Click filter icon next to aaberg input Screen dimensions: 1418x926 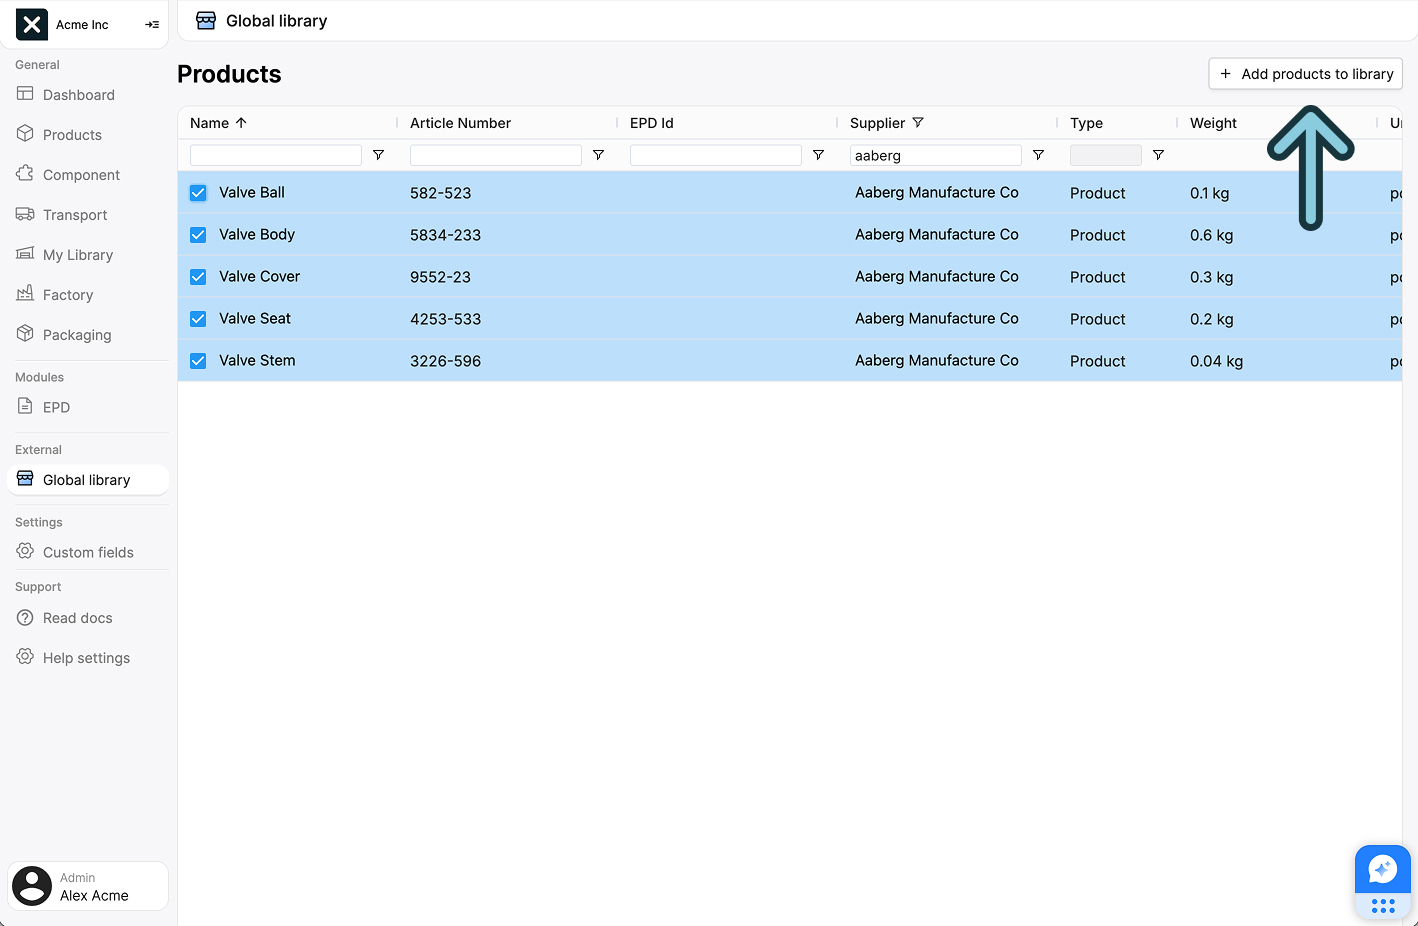click(x=1038, y=155)
